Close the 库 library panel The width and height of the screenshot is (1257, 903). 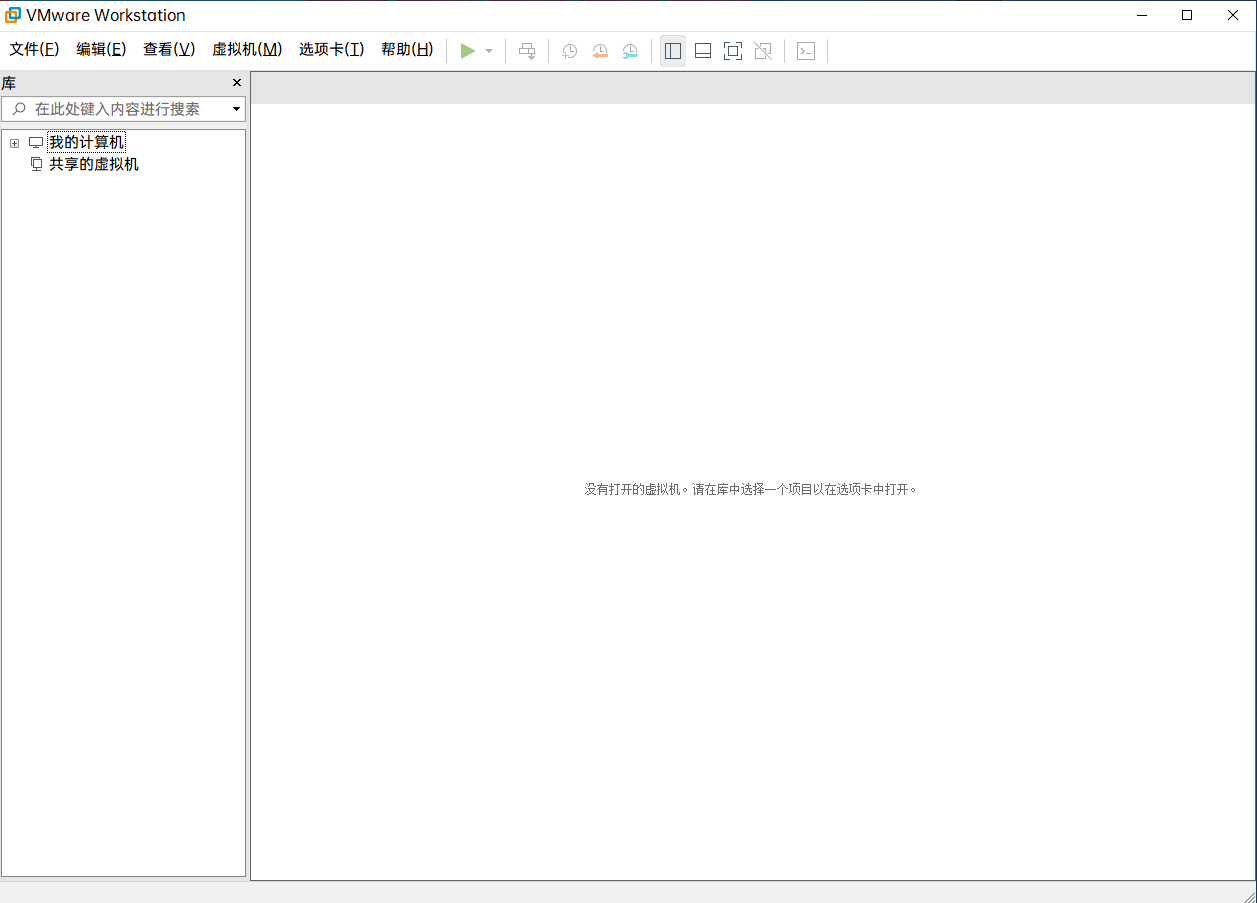point(237,83)
